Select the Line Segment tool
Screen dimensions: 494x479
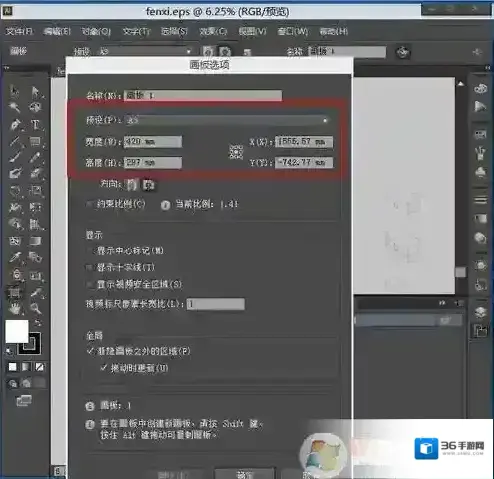click(15, 141)
